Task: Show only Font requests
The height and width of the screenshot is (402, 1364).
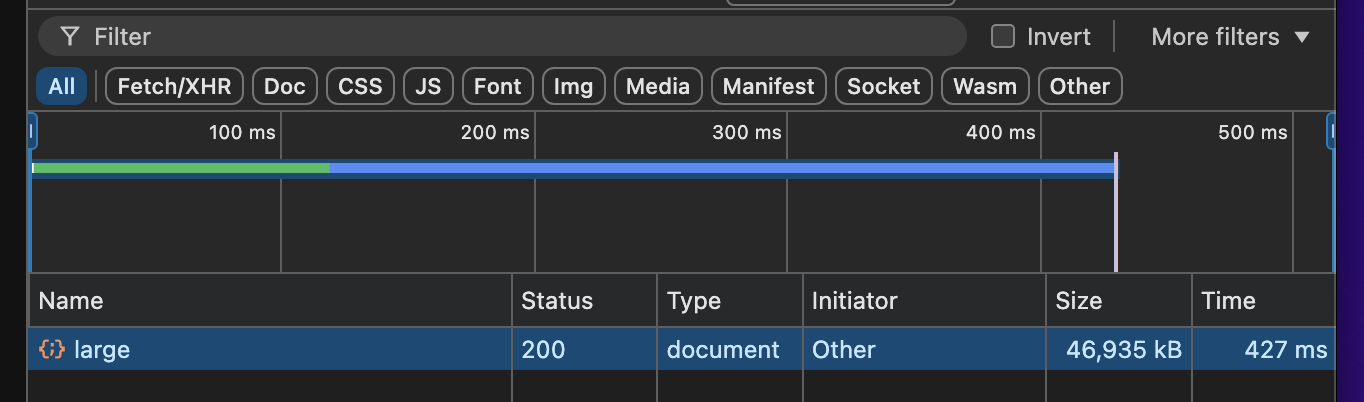Action: tap(497, 86)
